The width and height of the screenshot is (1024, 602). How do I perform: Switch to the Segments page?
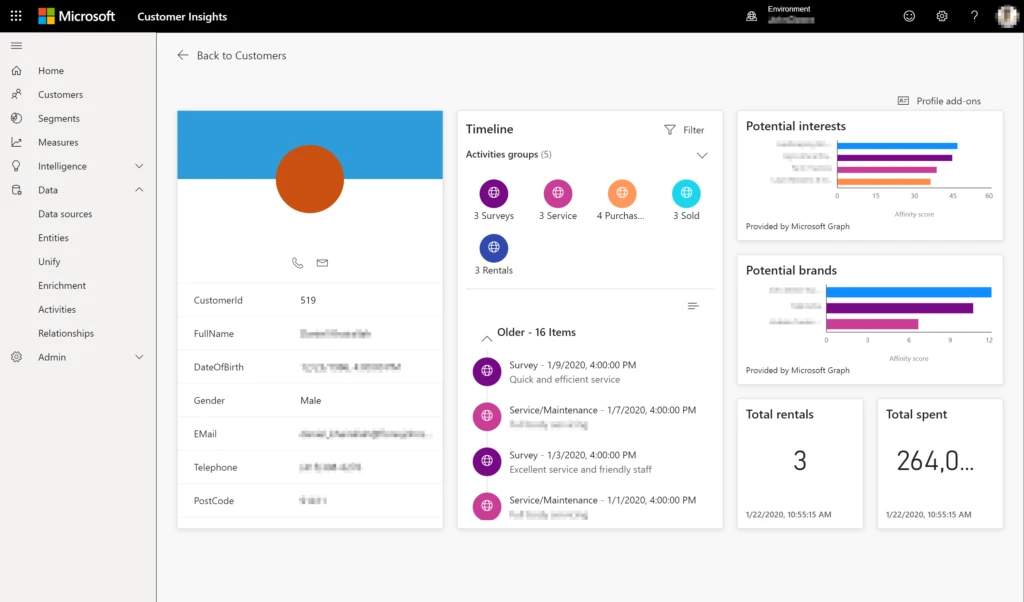coord(57,118)
